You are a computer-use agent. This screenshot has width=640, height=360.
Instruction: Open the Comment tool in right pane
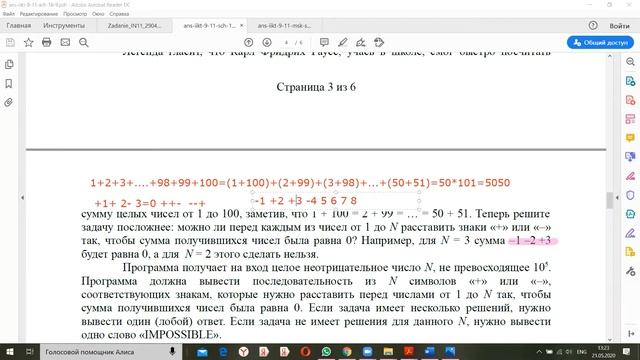pyautogui.click(x=630, y=138)
